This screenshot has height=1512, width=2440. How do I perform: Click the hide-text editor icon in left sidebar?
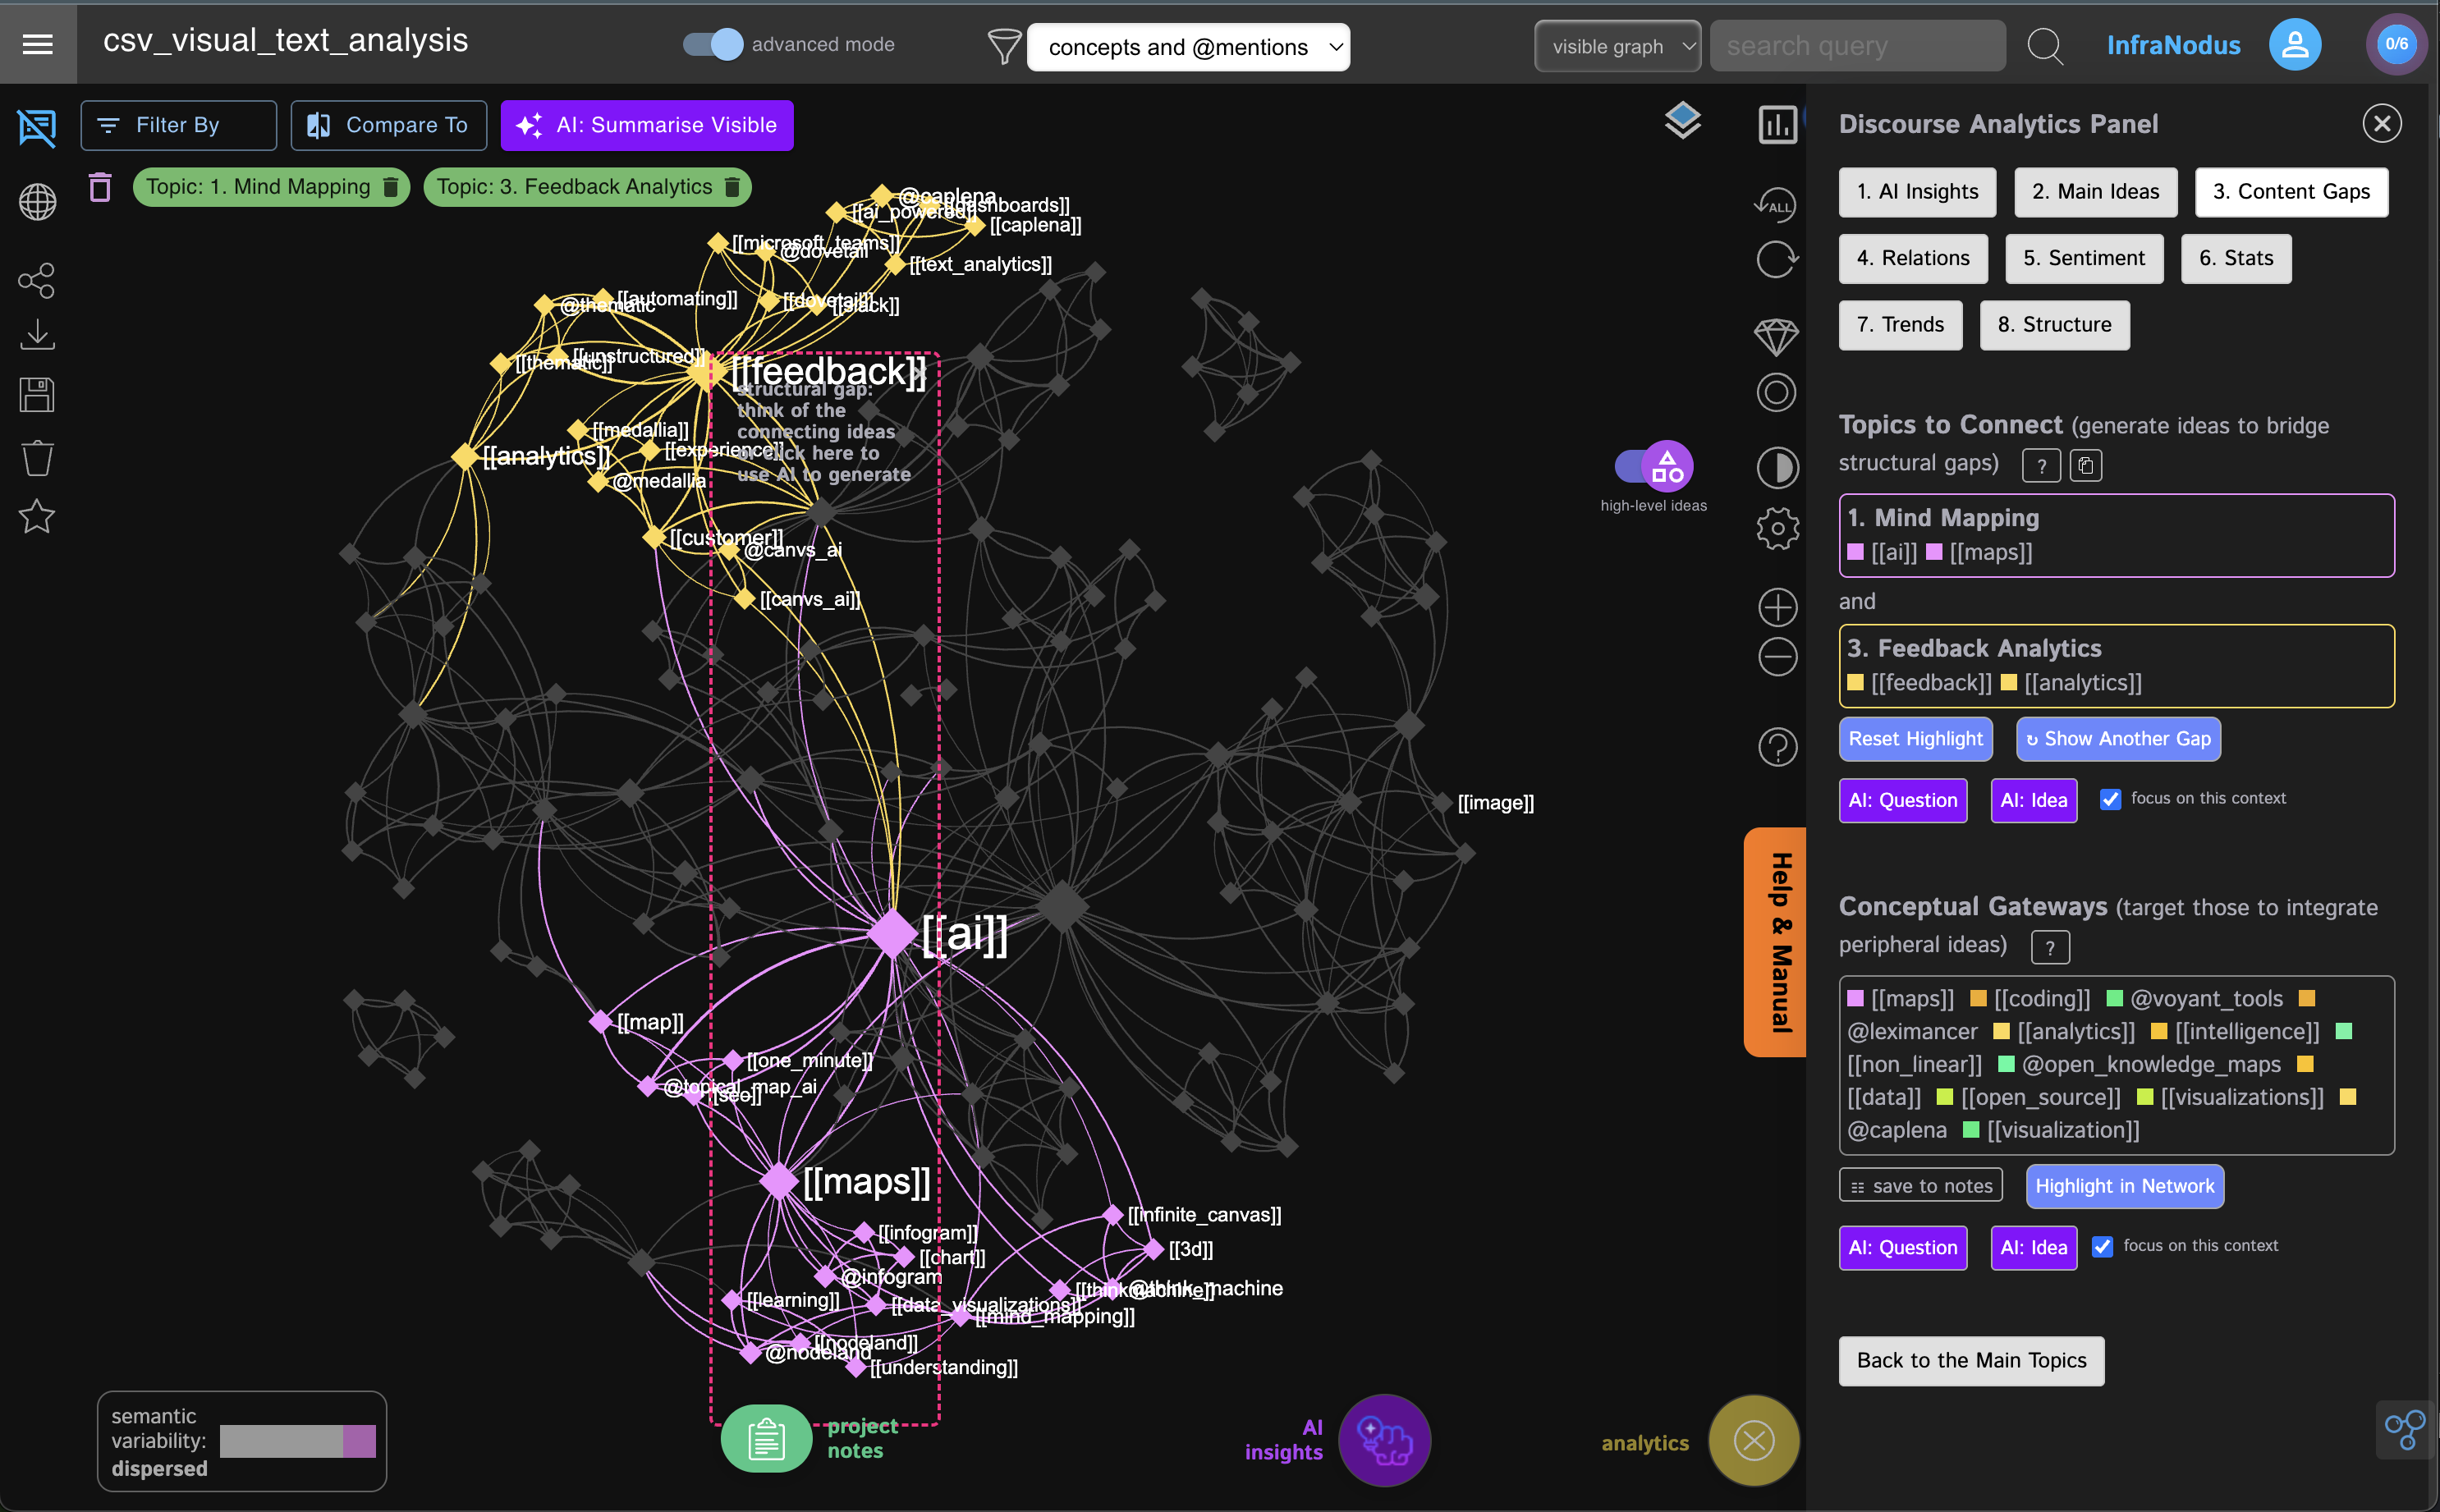(37, 128)
